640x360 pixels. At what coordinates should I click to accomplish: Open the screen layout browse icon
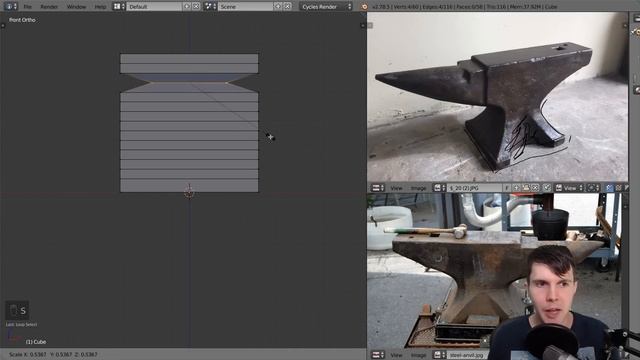coord(119,7)
